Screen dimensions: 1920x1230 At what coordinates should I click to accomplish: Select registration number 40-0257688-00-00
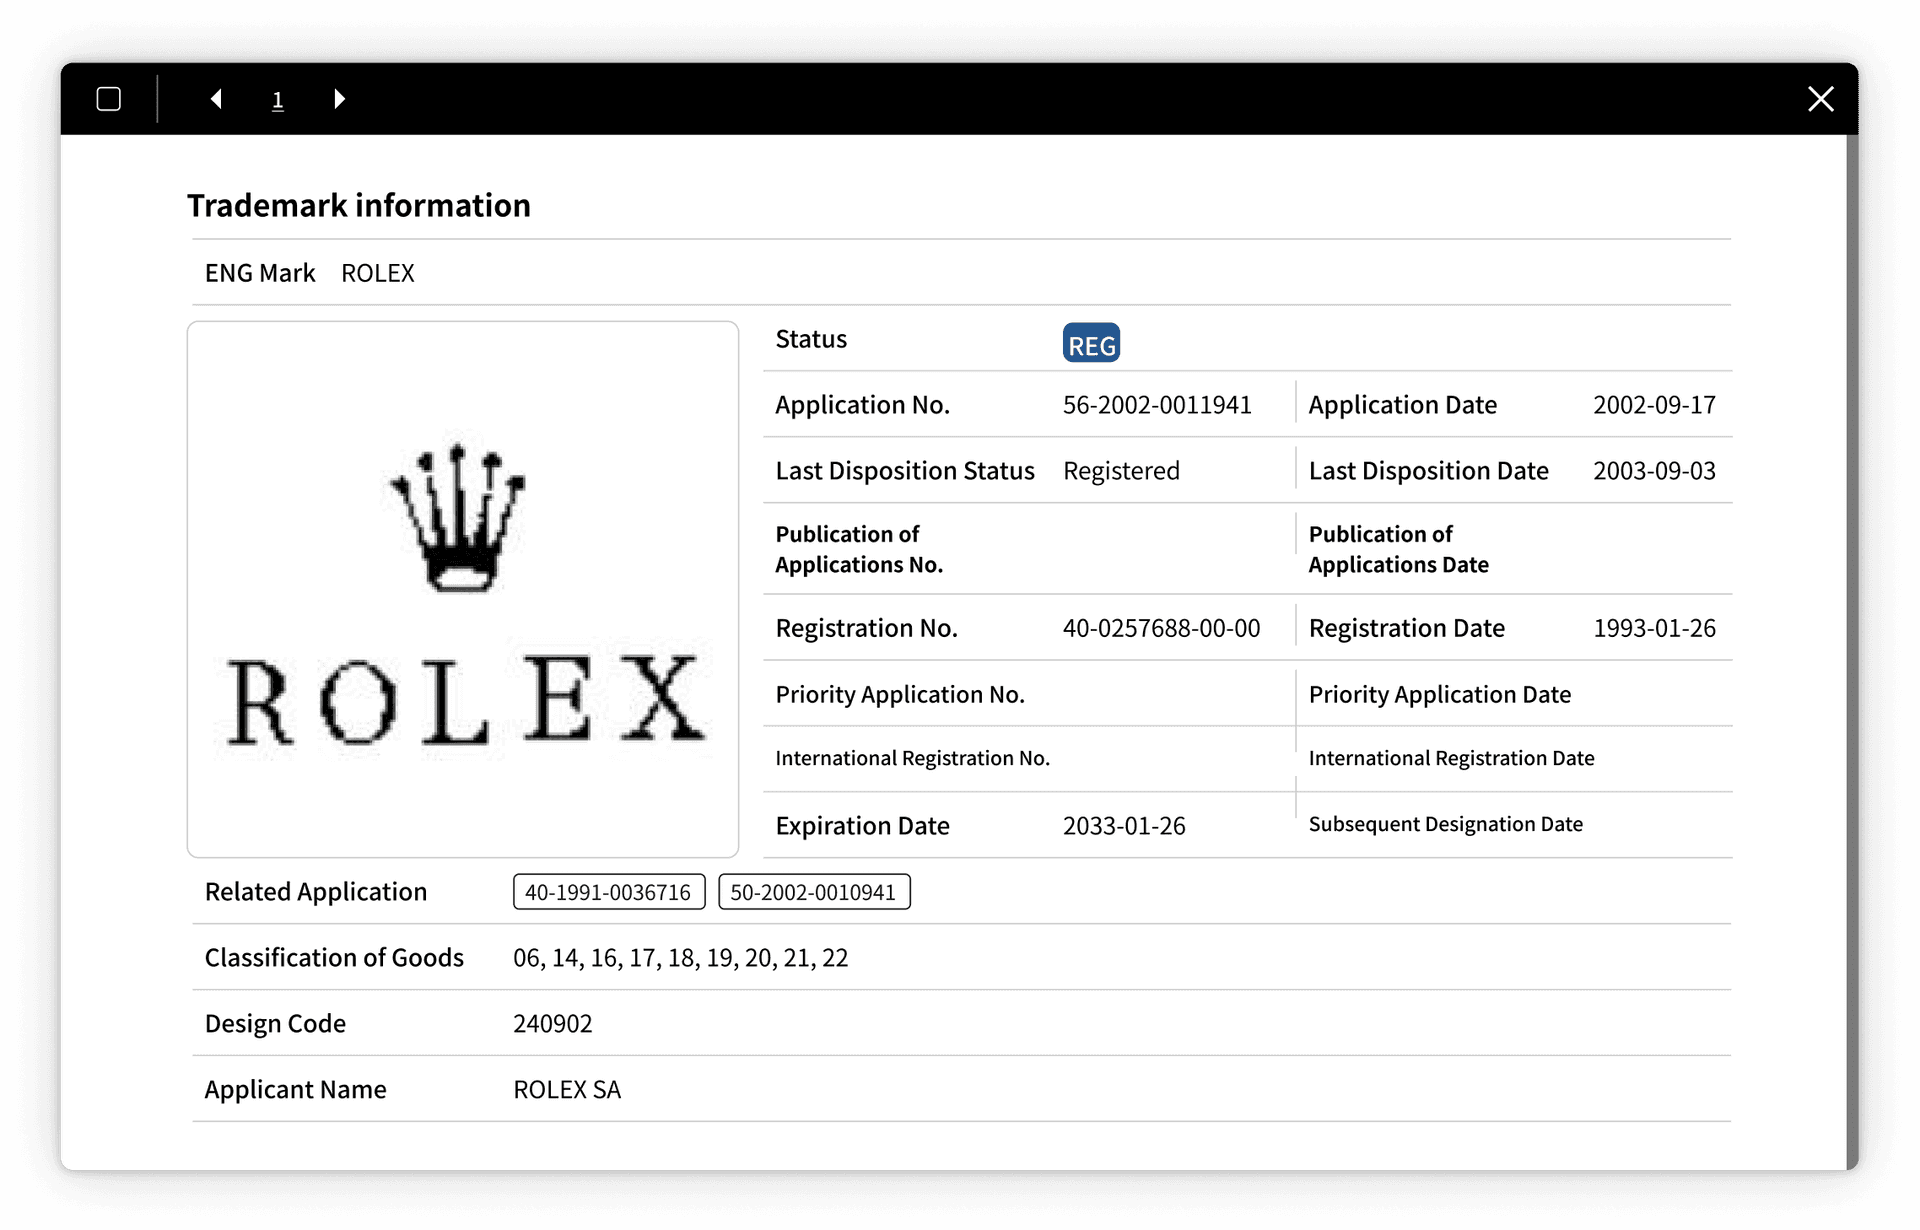tap(1161, 628)
